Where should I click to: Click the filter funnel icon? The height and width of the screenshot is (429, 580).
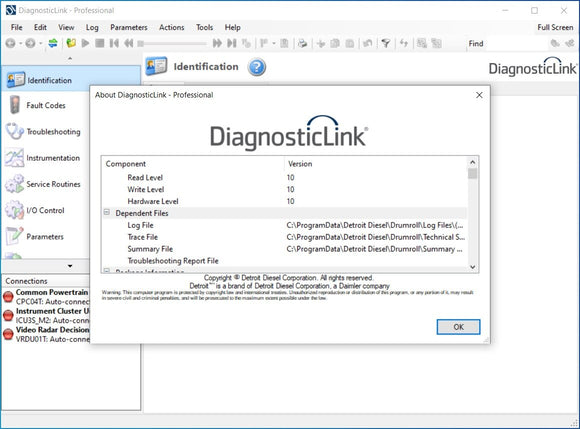tap(386, 43)
